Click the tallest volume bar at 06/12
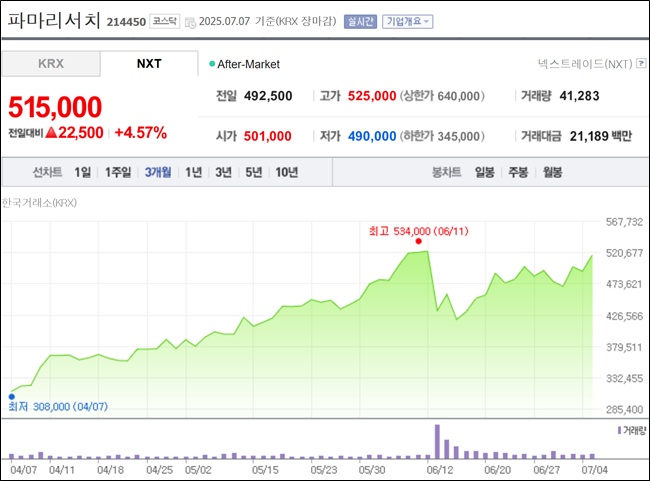The image size is (650, 481). pyautogui.click(x=437, y=441)
